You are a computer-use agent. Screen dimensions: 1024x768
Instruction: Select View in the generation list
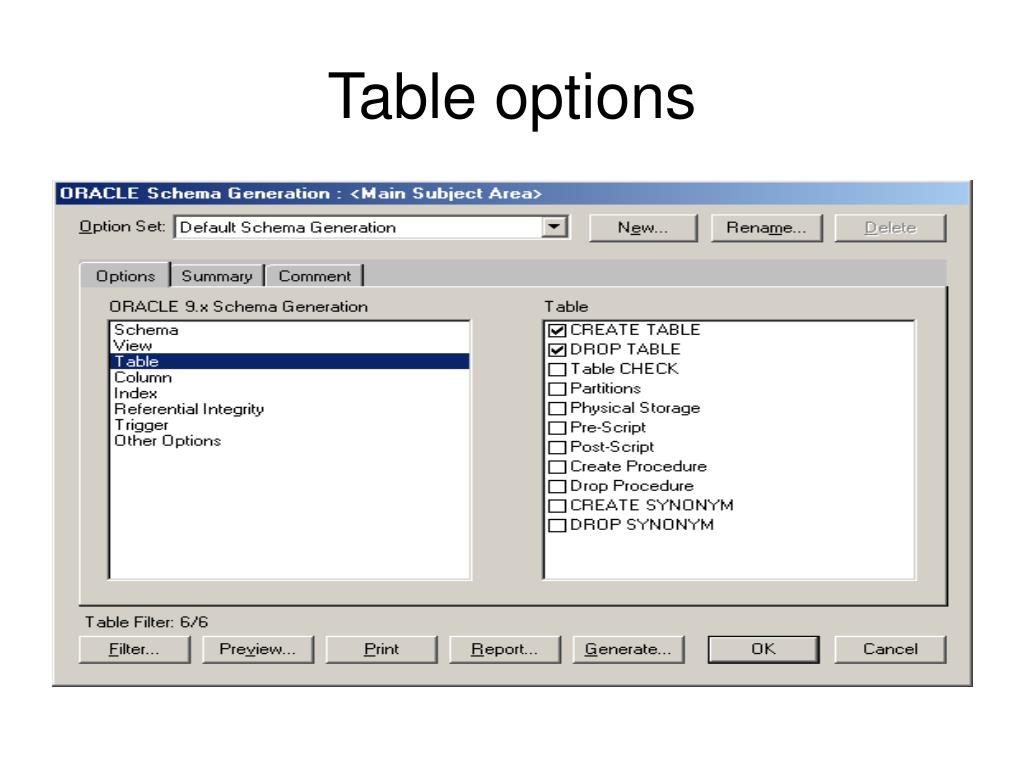(x=289, y=345)
